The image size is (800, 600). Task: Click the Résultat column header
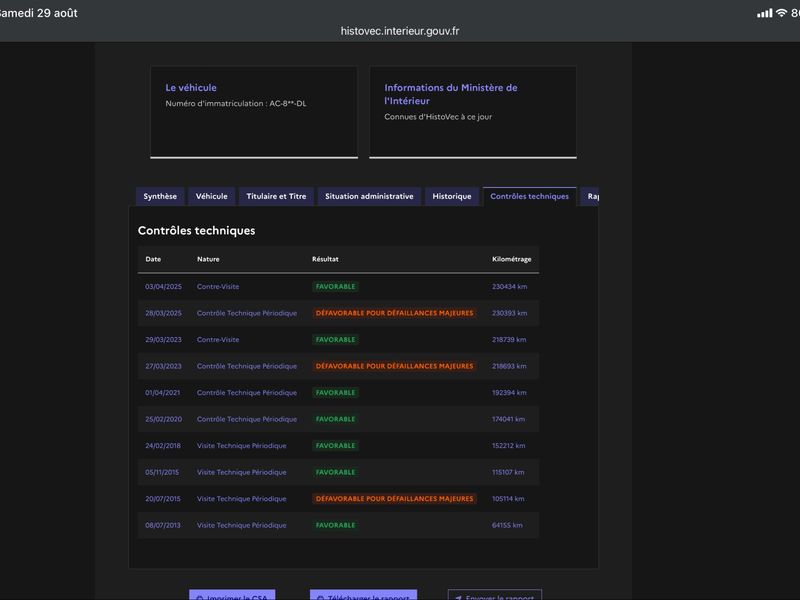pos(325,259)
